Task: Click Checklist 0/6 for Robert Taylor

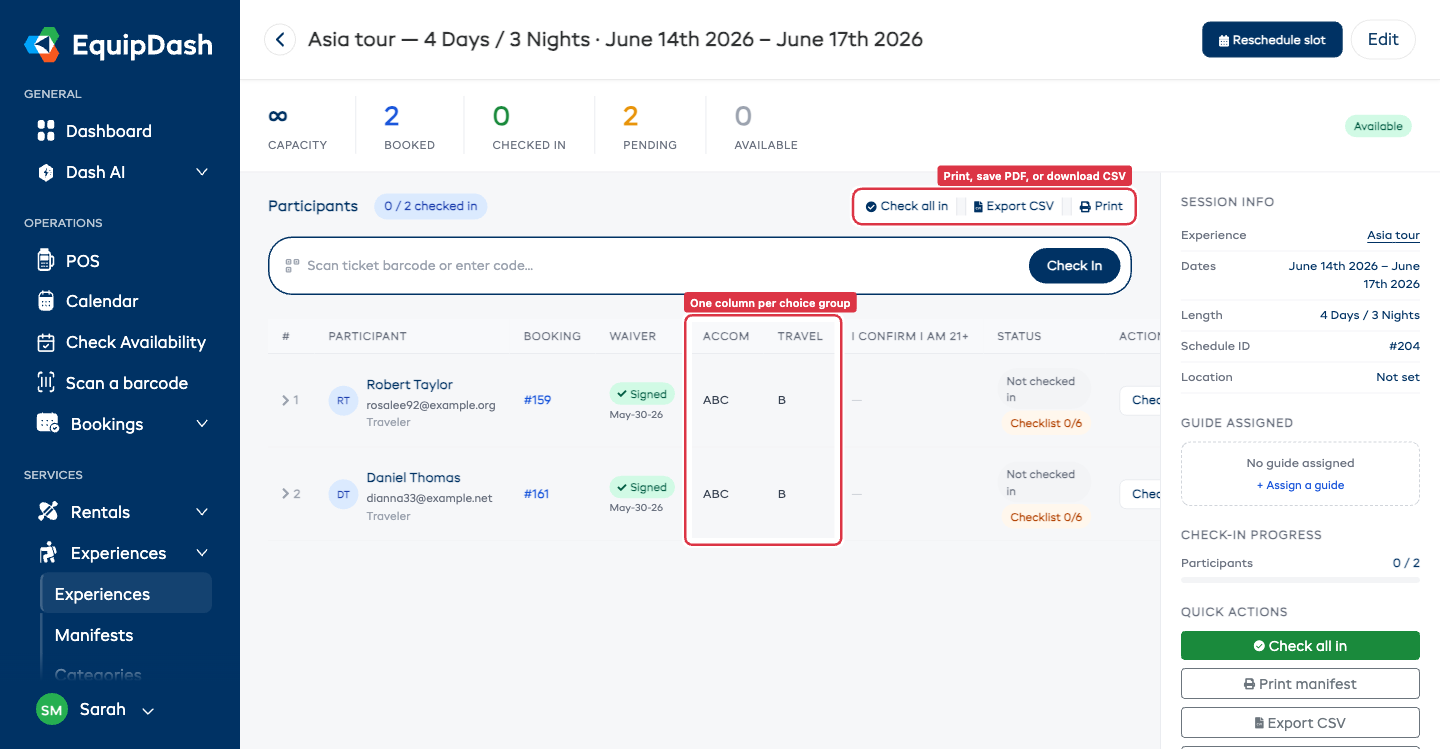Action: click(x=1046, y=423)
